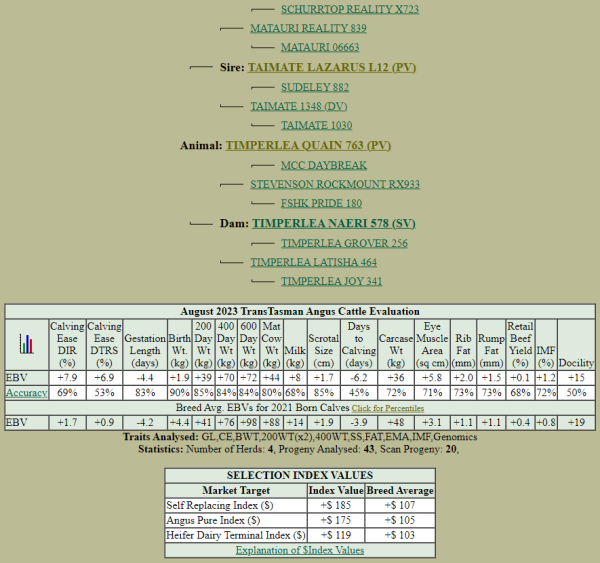The image size is (600, 563).
Task: Open MATAURI REALITY 839 link
Action: [308, 28]
